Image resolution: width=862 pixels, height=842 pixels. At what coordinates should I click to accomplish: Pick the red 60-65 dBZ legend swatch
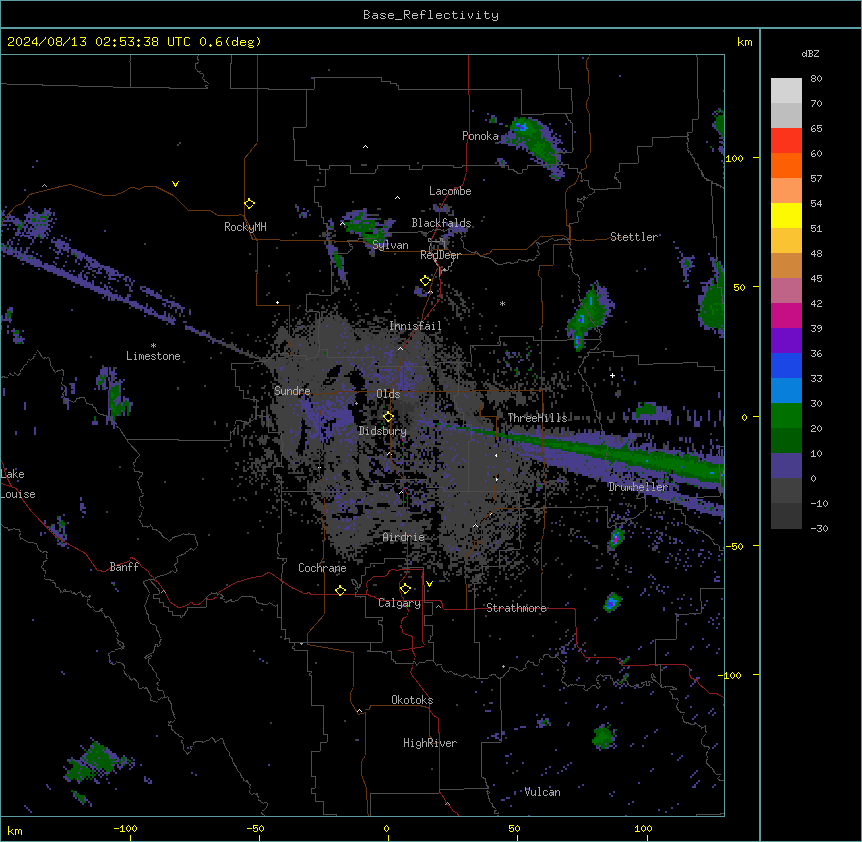coord(786,141)
